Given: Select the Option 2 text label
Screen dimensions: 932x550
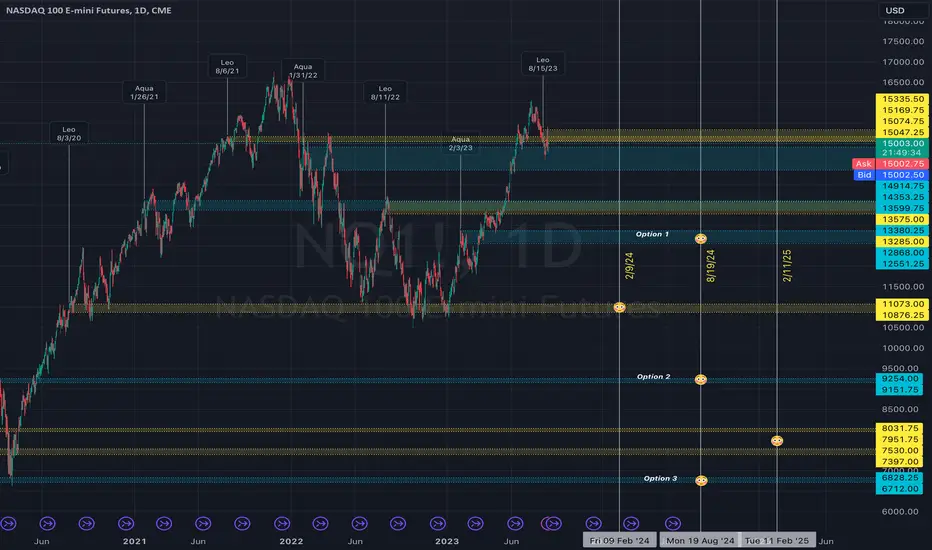Looking at the screenshot, I should [x=653, y=376].
